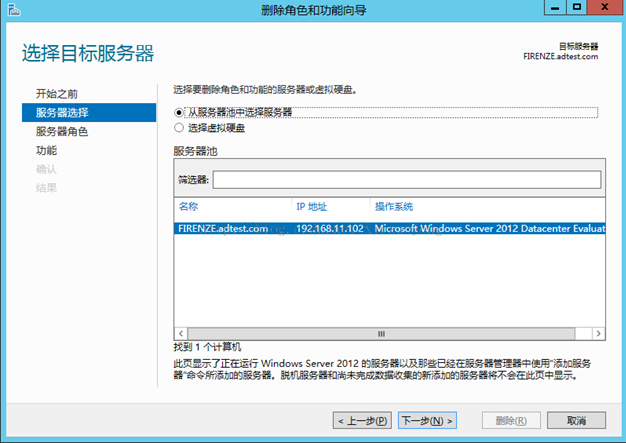This screenshot has width=626, height=443.
Task: Click the right arrow of horizontal scrollbar
Action: coord(598,334)
